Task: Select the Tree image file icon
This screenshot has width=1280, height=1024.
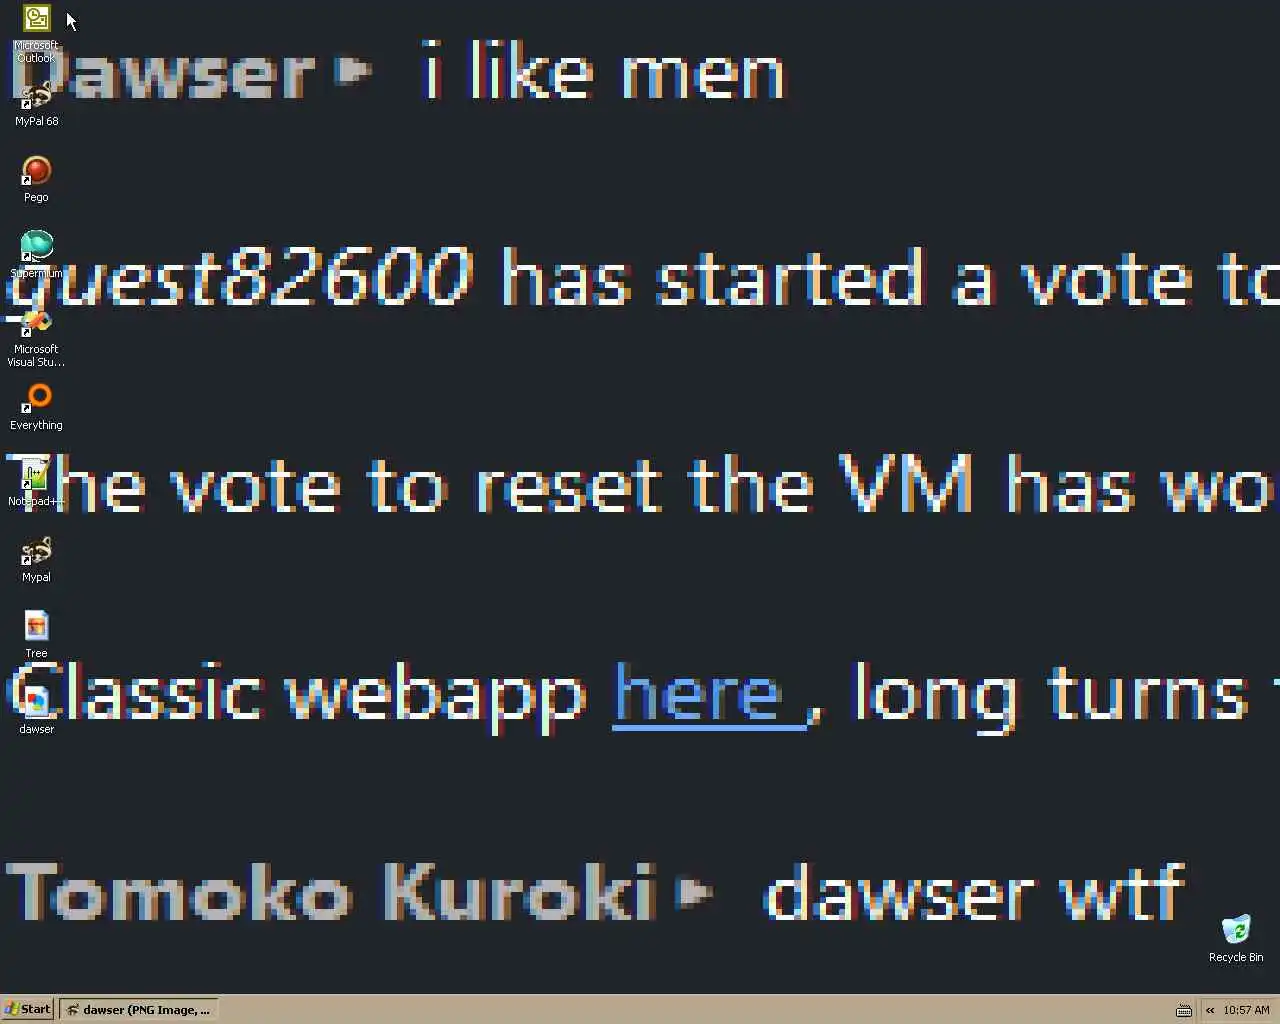Action: tap(36, 636)
